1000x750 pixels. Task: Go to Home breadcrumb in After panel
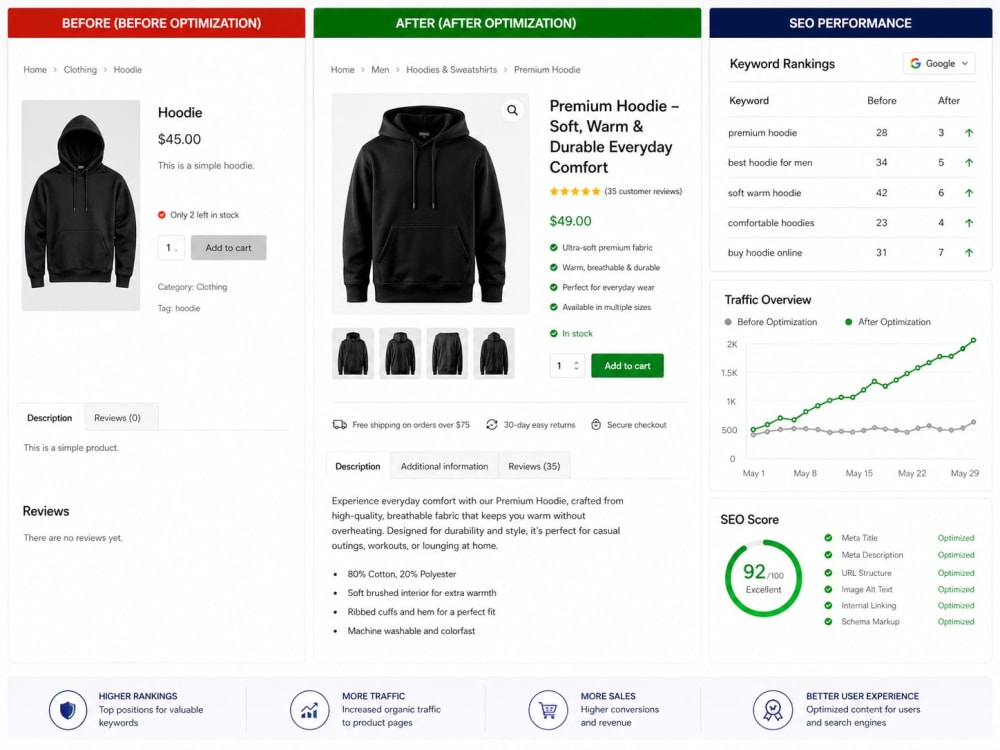click(342, 70)
